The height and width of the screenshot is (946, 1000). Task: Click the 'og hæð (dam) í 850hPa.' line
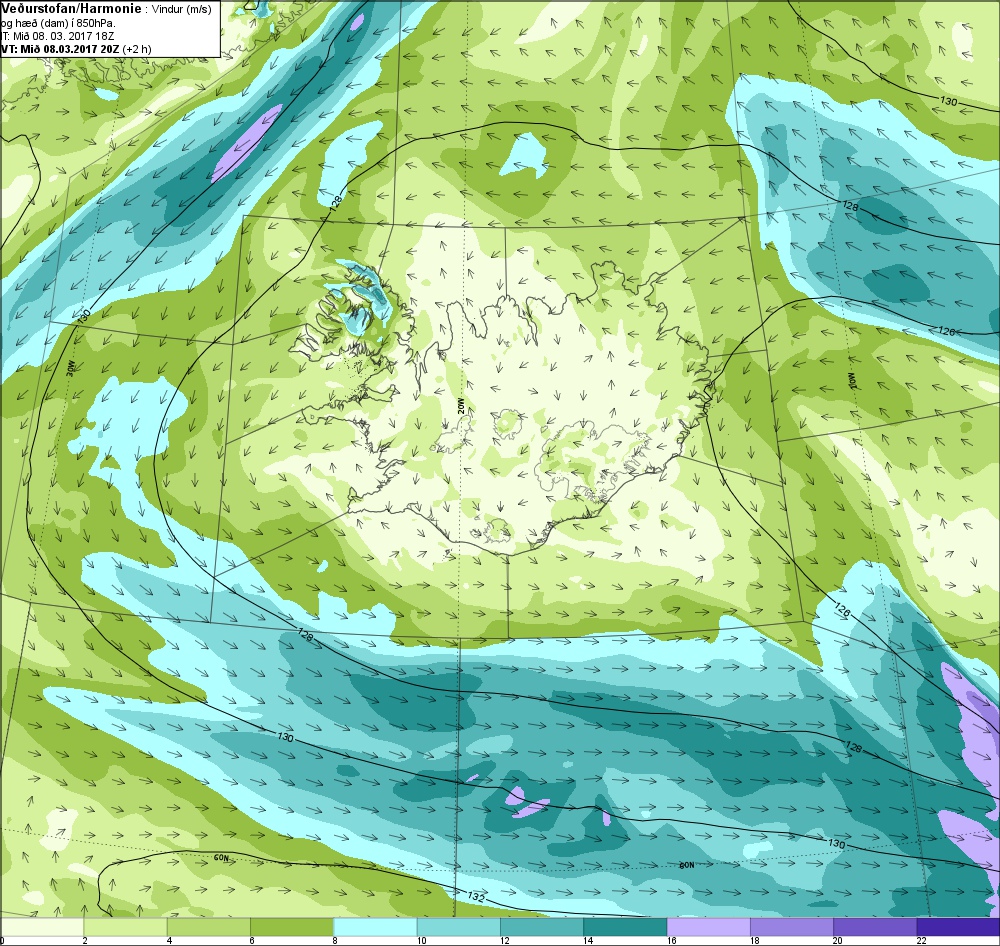[58, 24]
